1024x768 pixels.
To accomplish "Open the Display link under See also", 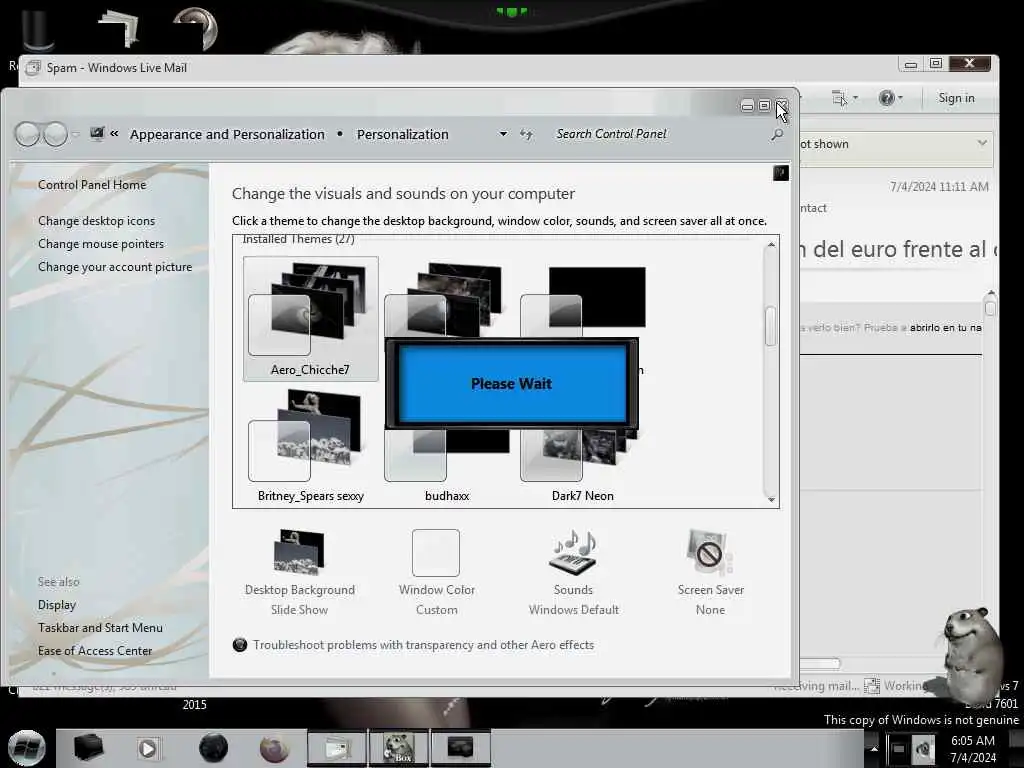I will tap(57, 605).
